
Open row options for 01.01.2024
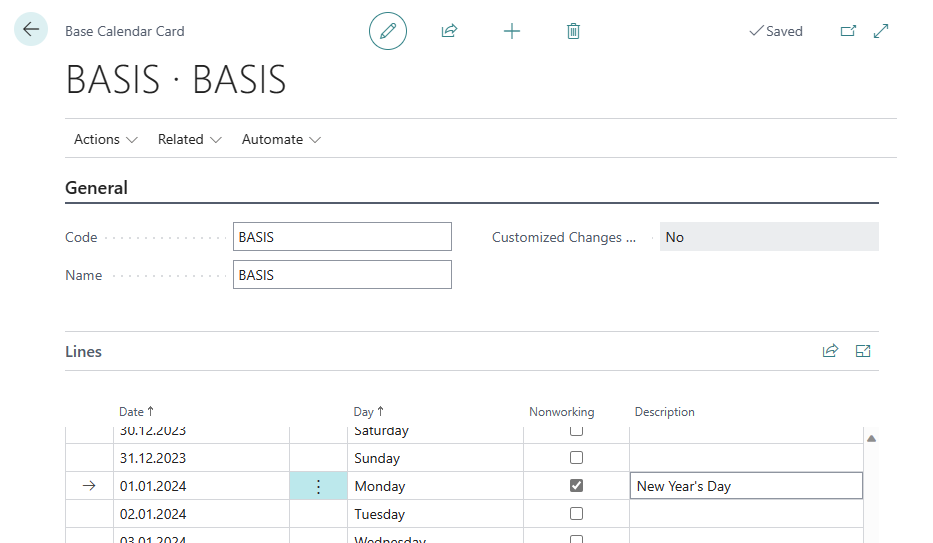[319, 486]
